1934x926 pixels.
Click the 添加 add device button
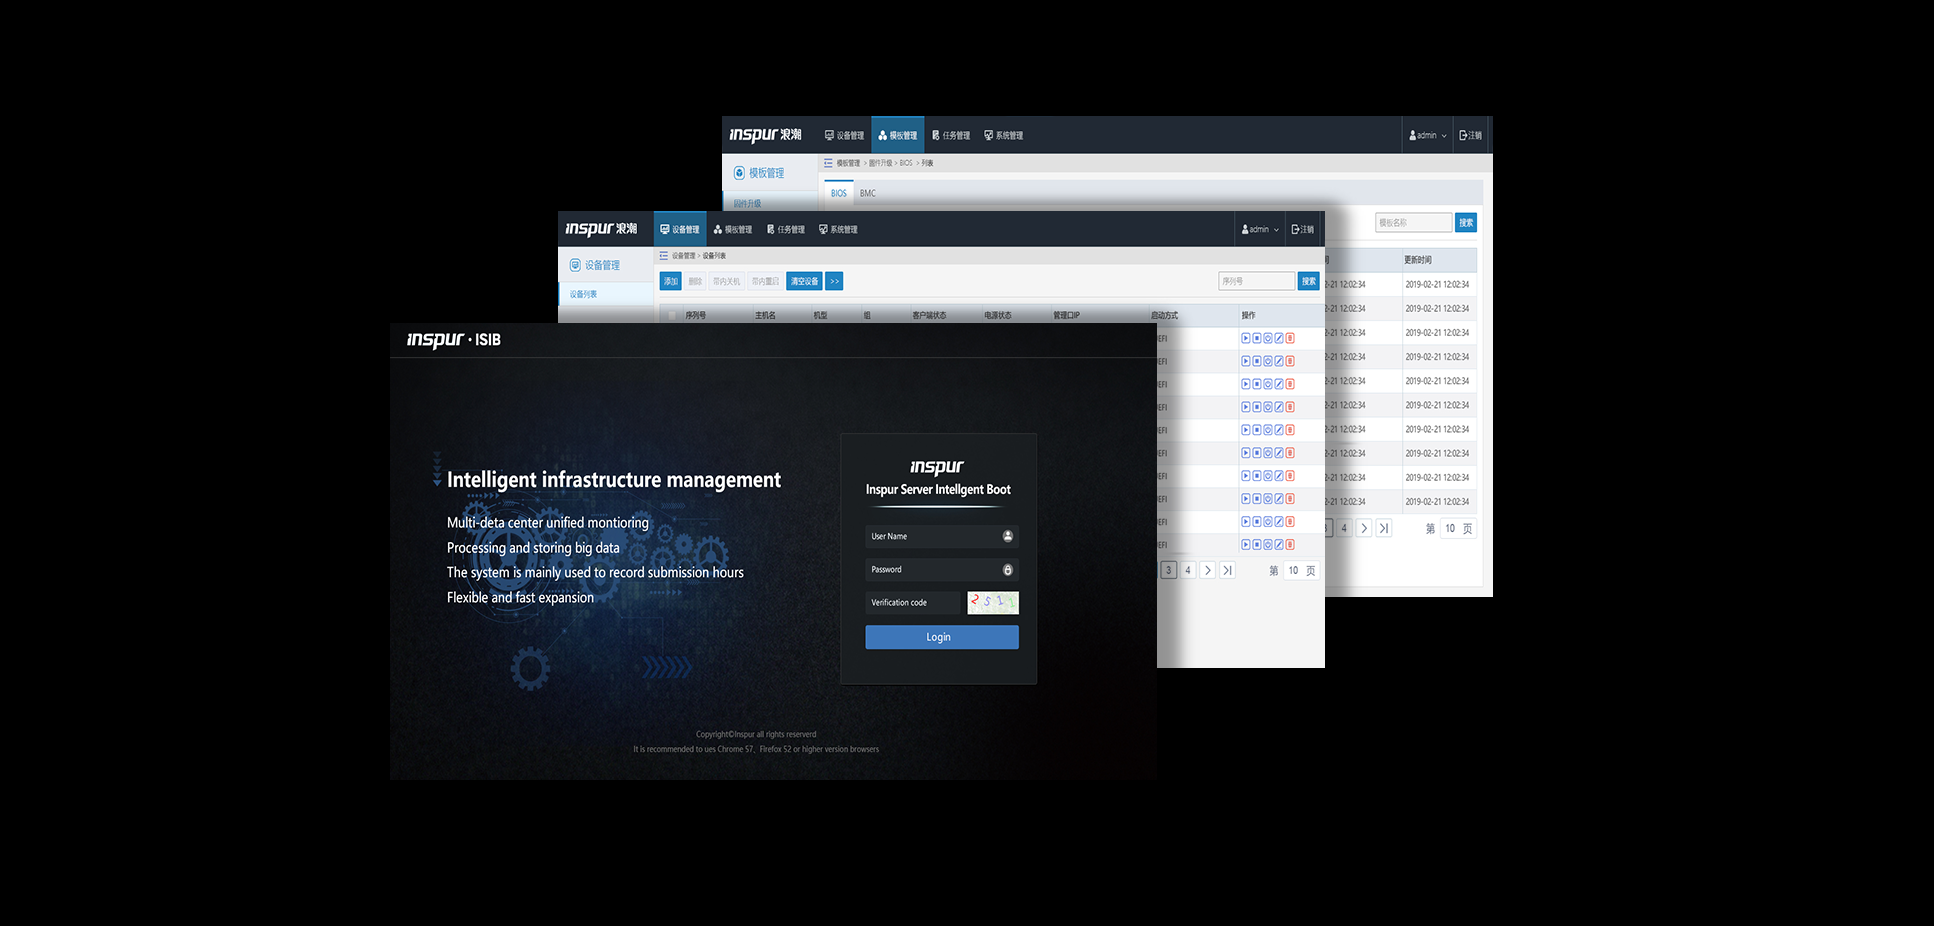point(670,281)
